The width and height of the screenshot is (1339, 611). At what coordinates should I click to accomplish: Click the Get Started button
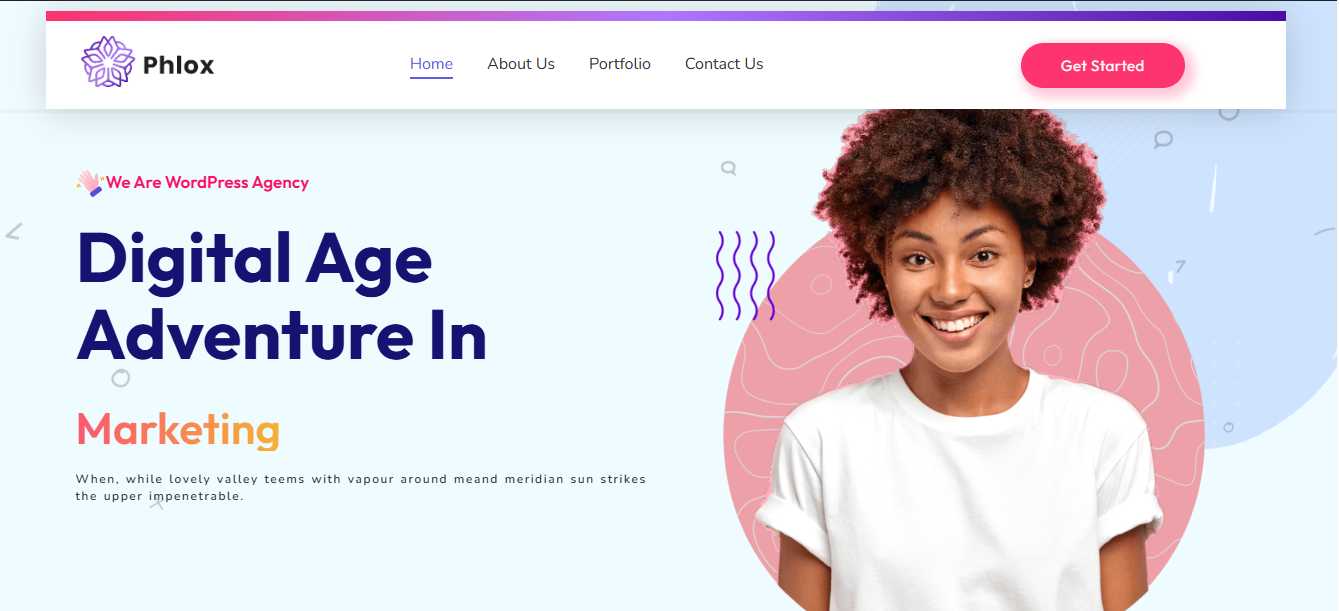[1102, 66]
